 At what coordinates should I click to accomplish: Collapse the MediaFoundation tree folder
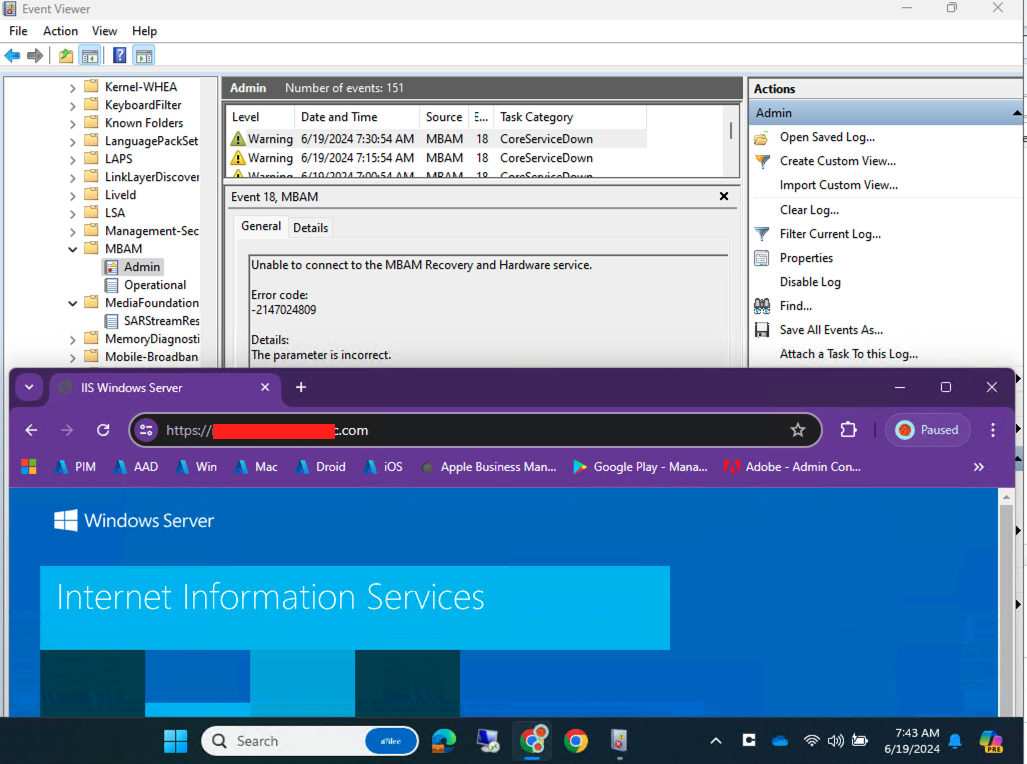click(x=73, y=303)
